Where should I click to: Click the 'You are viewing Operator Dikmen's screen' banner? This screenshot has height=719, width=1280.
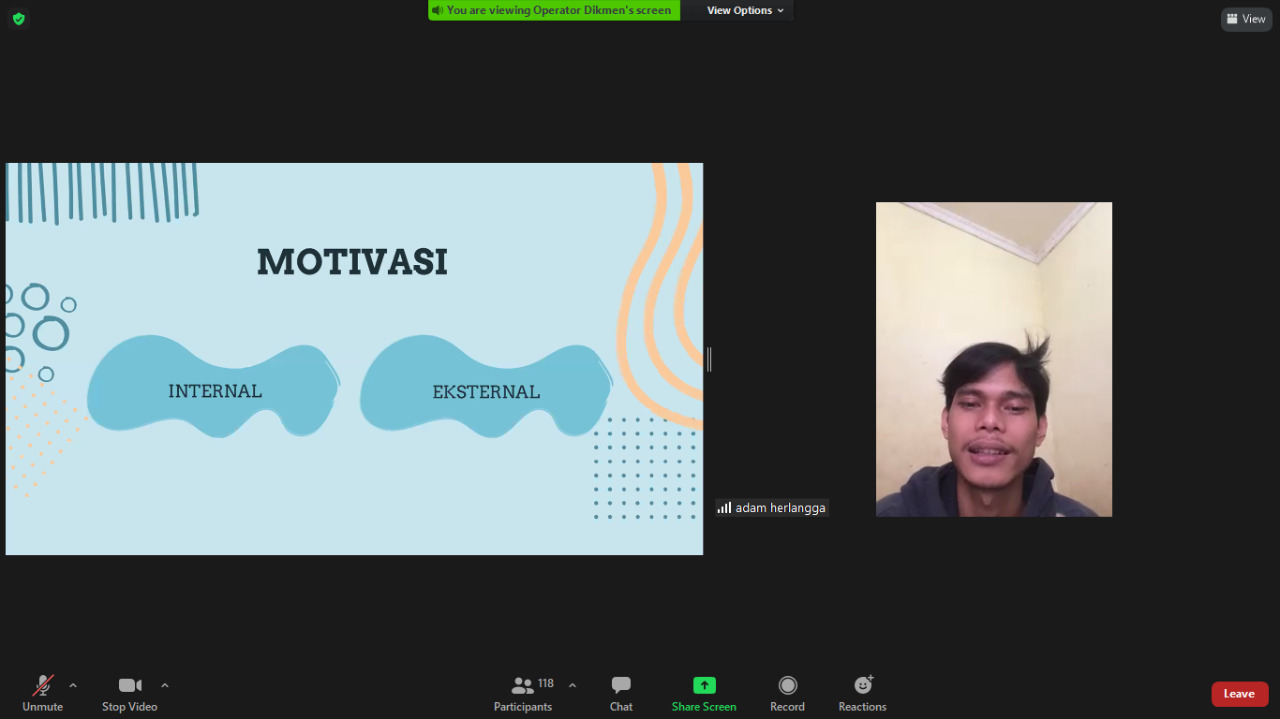[x=554, y=10]
